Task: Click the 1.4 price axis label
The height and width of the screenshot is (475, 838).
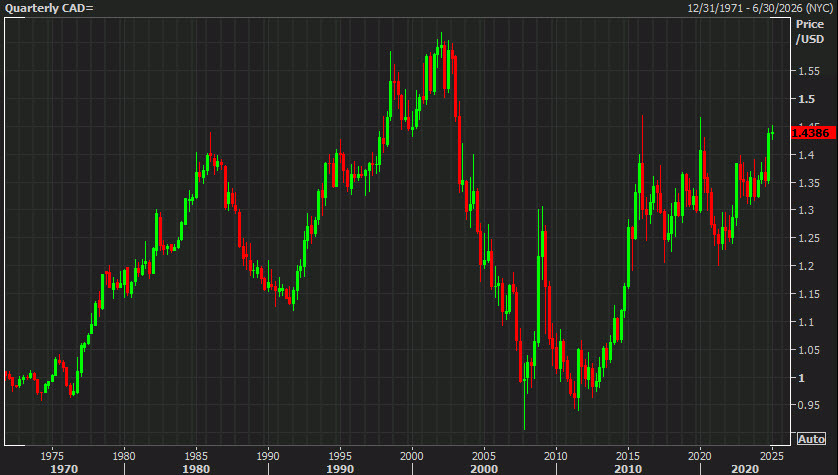Action: point(806,155)
